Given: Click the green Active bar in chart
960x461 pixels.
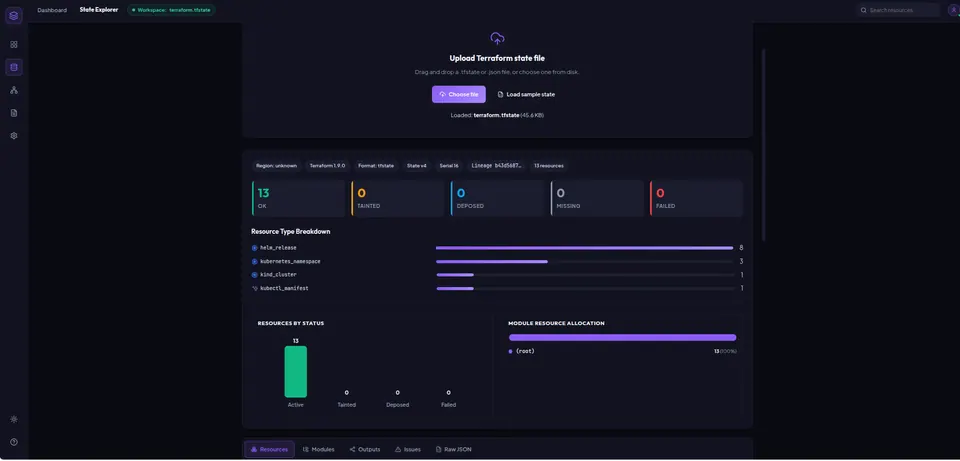Looking at the screenshot, I should click(x=296, y=372).
